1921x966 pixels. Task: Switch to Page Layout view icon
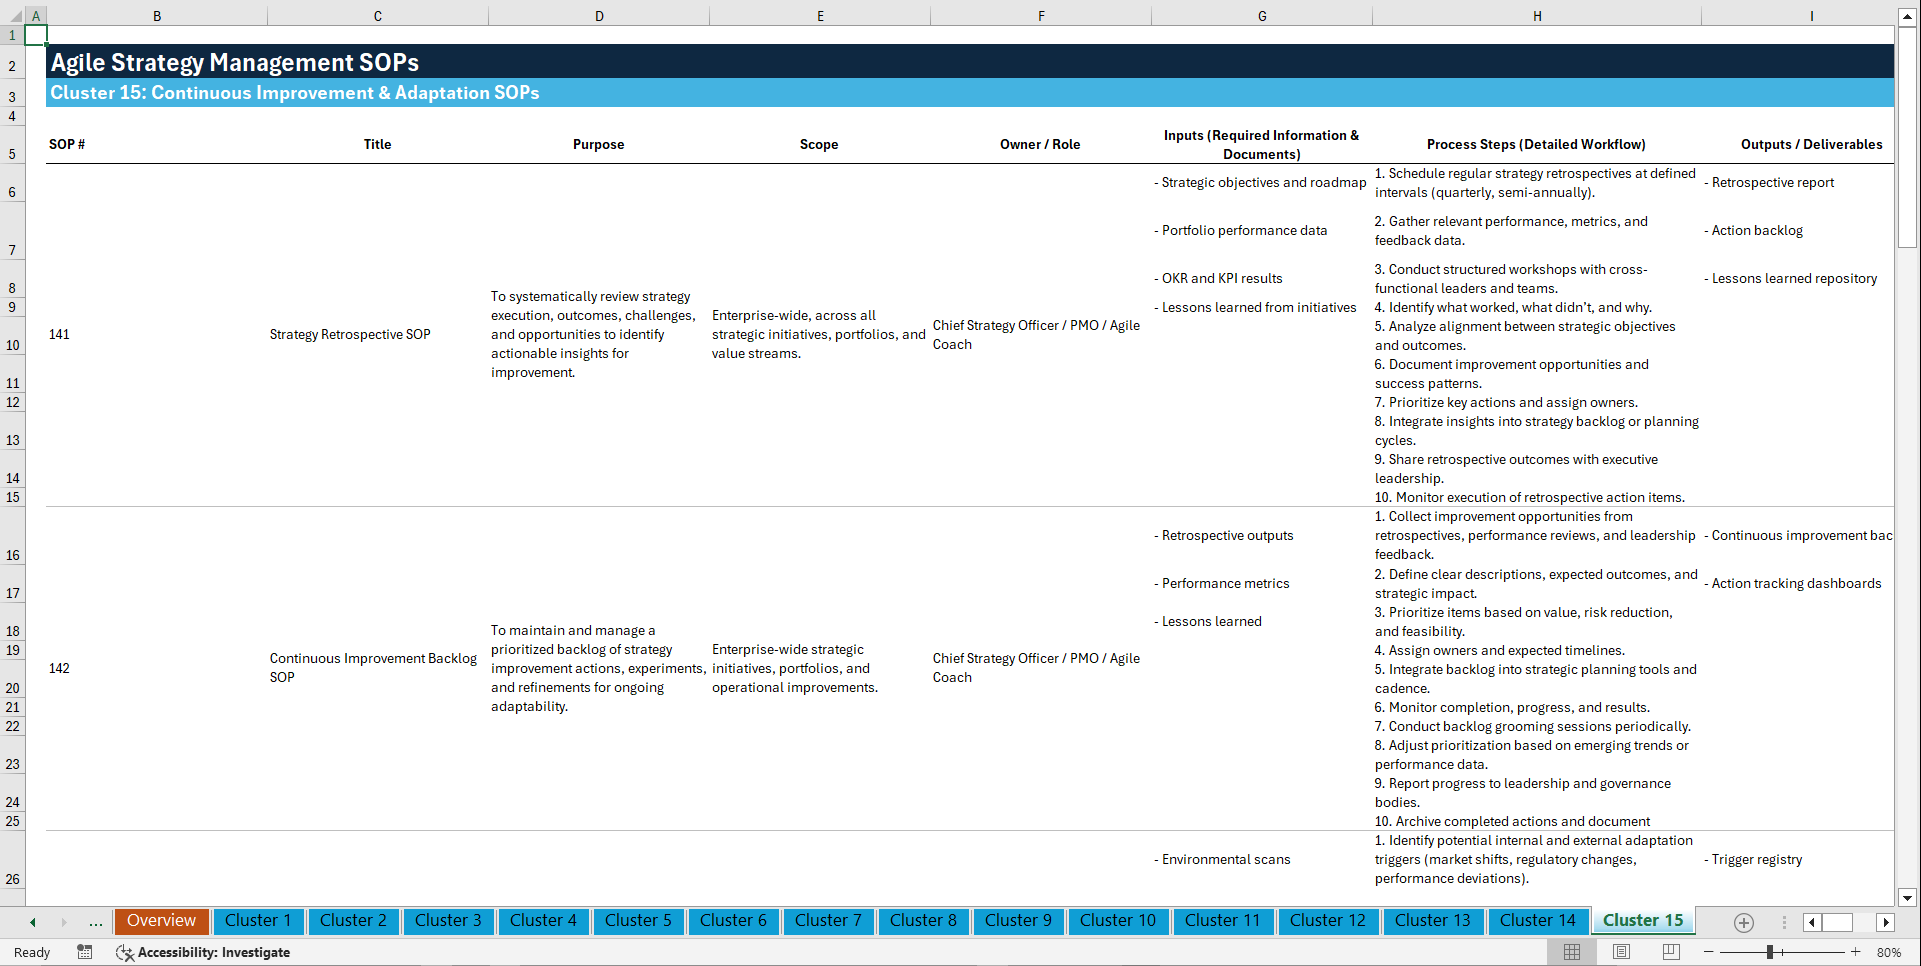[1620, 952]
